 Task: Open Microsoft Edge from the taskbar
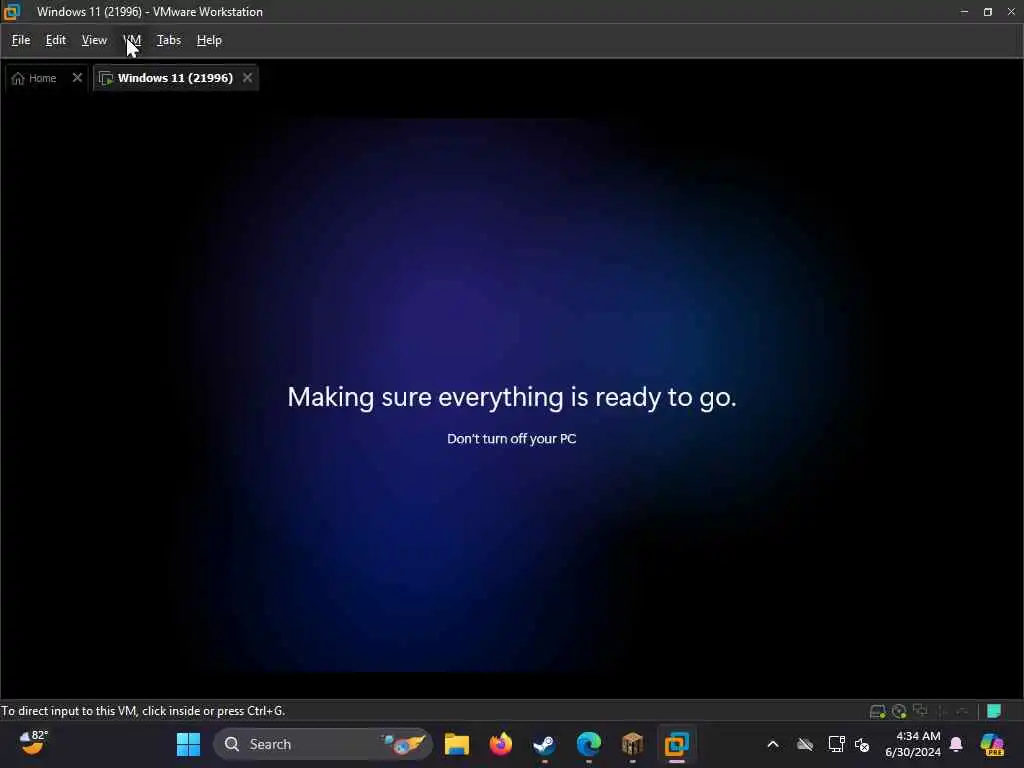coord(588,744)
